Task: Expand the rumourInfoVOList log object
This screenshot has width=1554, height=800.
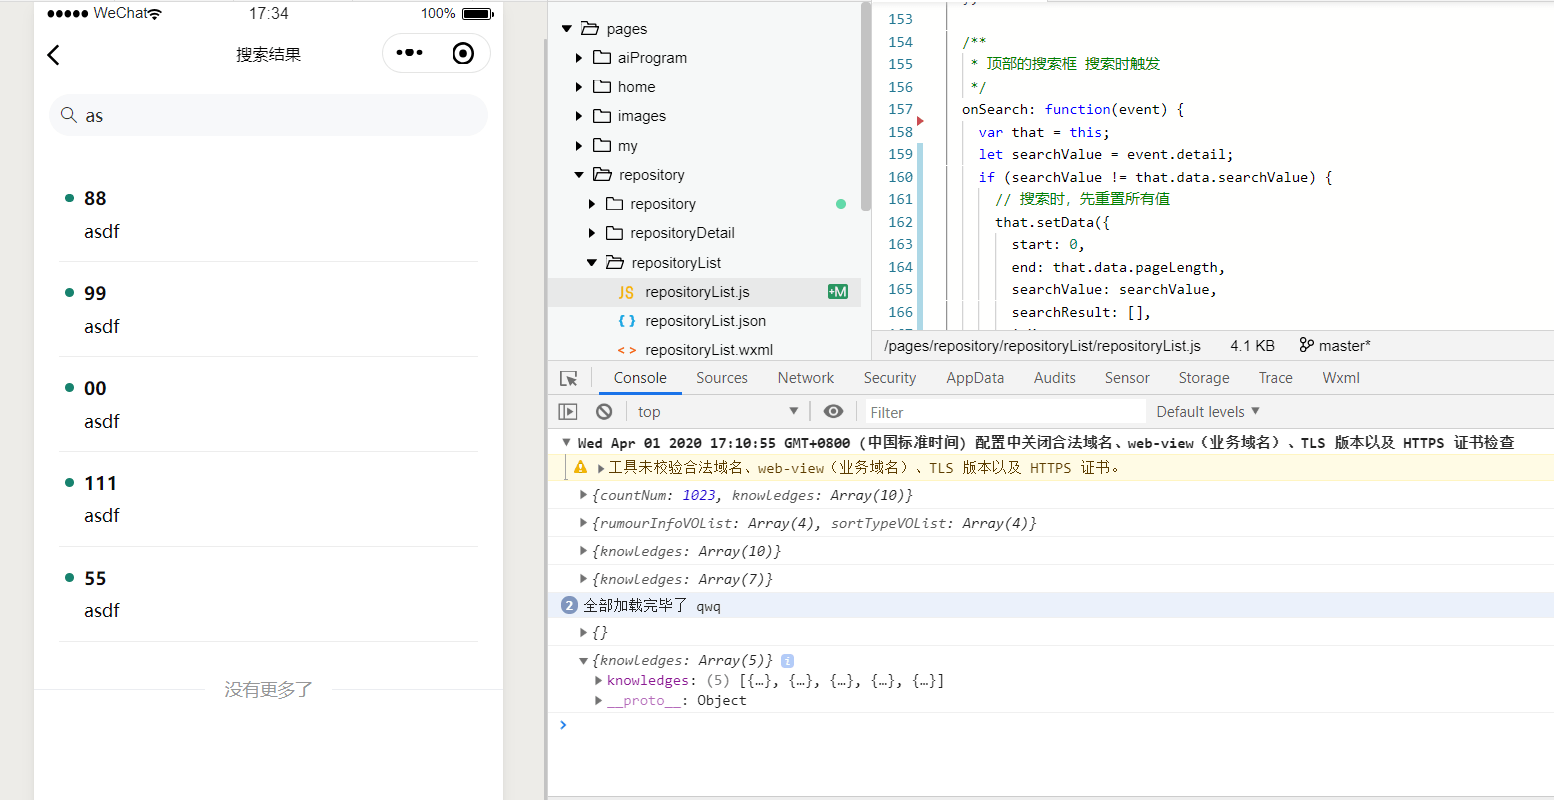Action: tap(584, 523)
